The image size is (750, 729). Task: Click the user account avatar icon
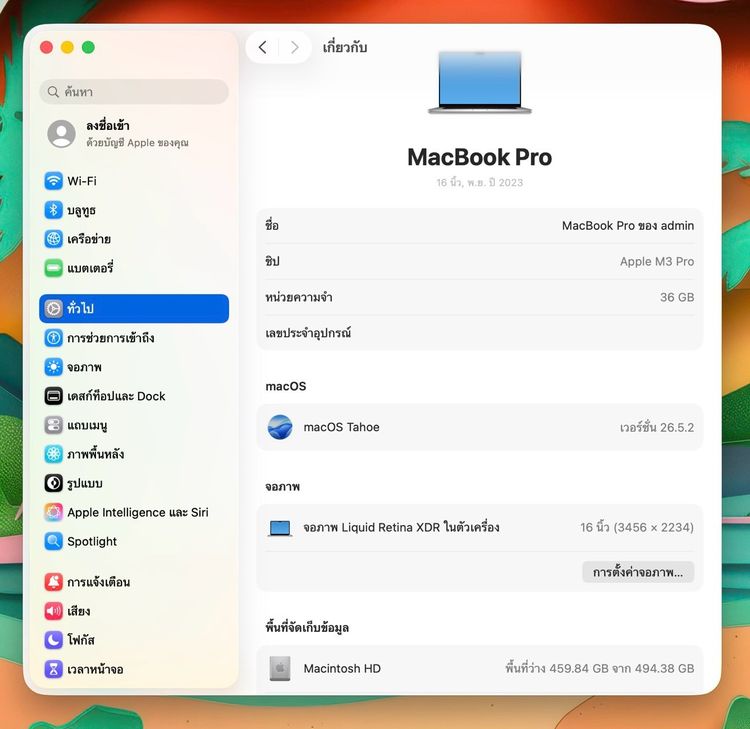pyautogui.click(x=61, y=133)
